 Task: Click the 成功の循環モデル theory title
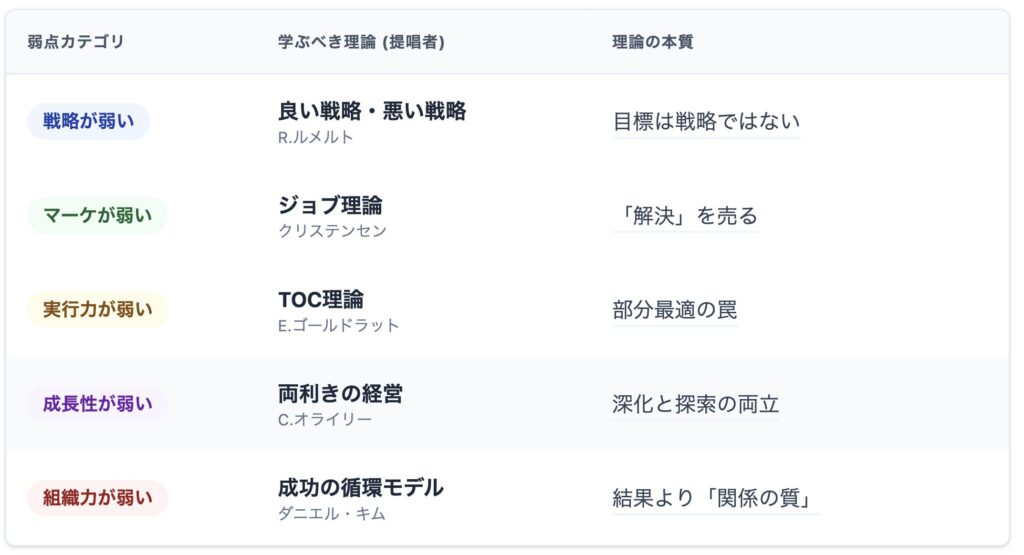click(x=360, y=488)
